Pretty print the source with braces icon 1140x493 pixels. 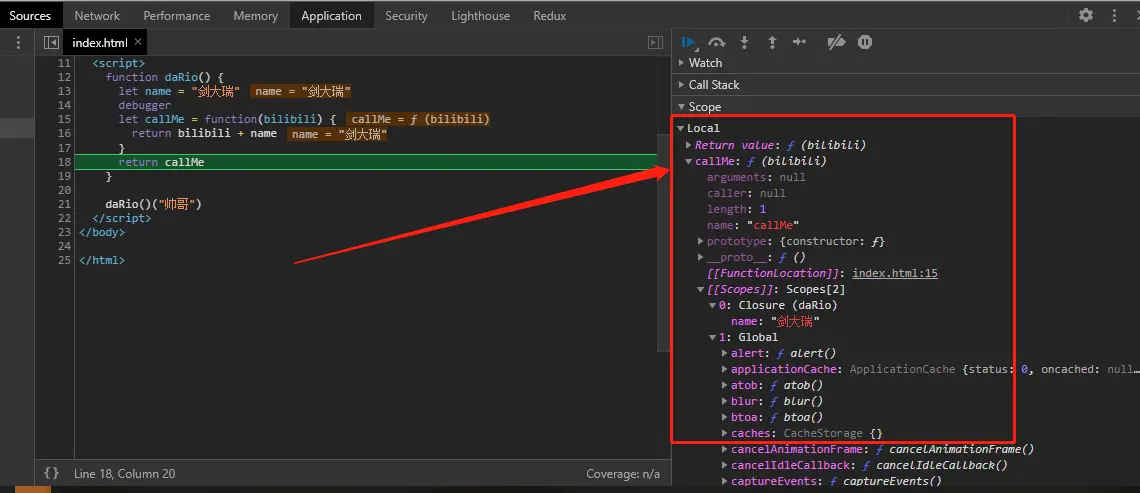pos(52,473)
